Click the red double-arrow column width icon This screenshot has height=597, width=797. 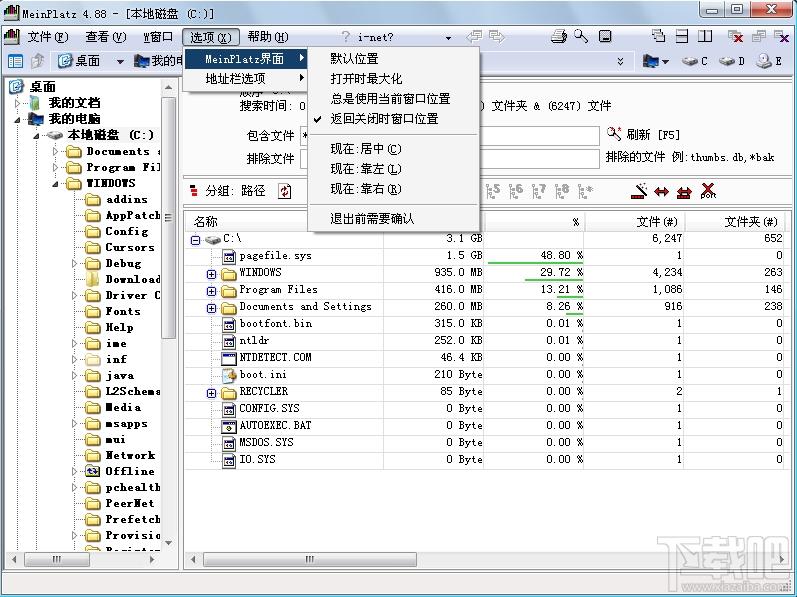click(x=661, y=192)
